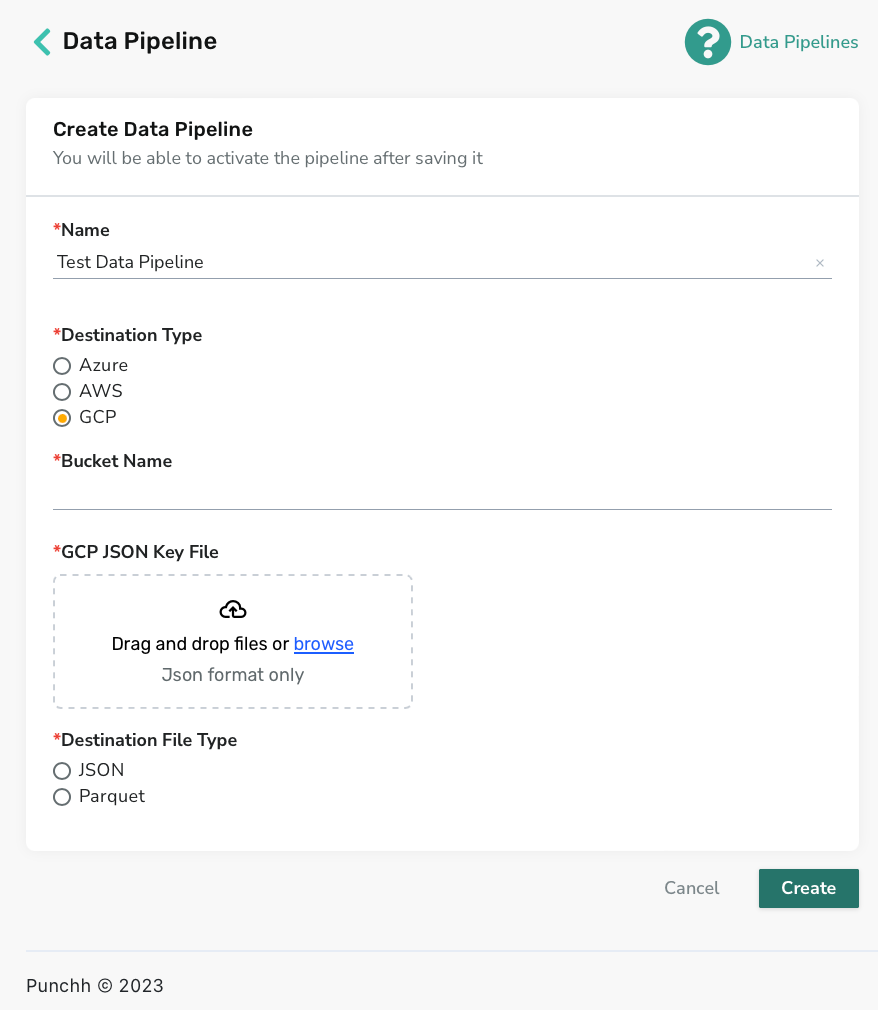The height and width of the screenshot is (1010, 878).
Task: Select the GCP radio button
Action: coord(62,418)
